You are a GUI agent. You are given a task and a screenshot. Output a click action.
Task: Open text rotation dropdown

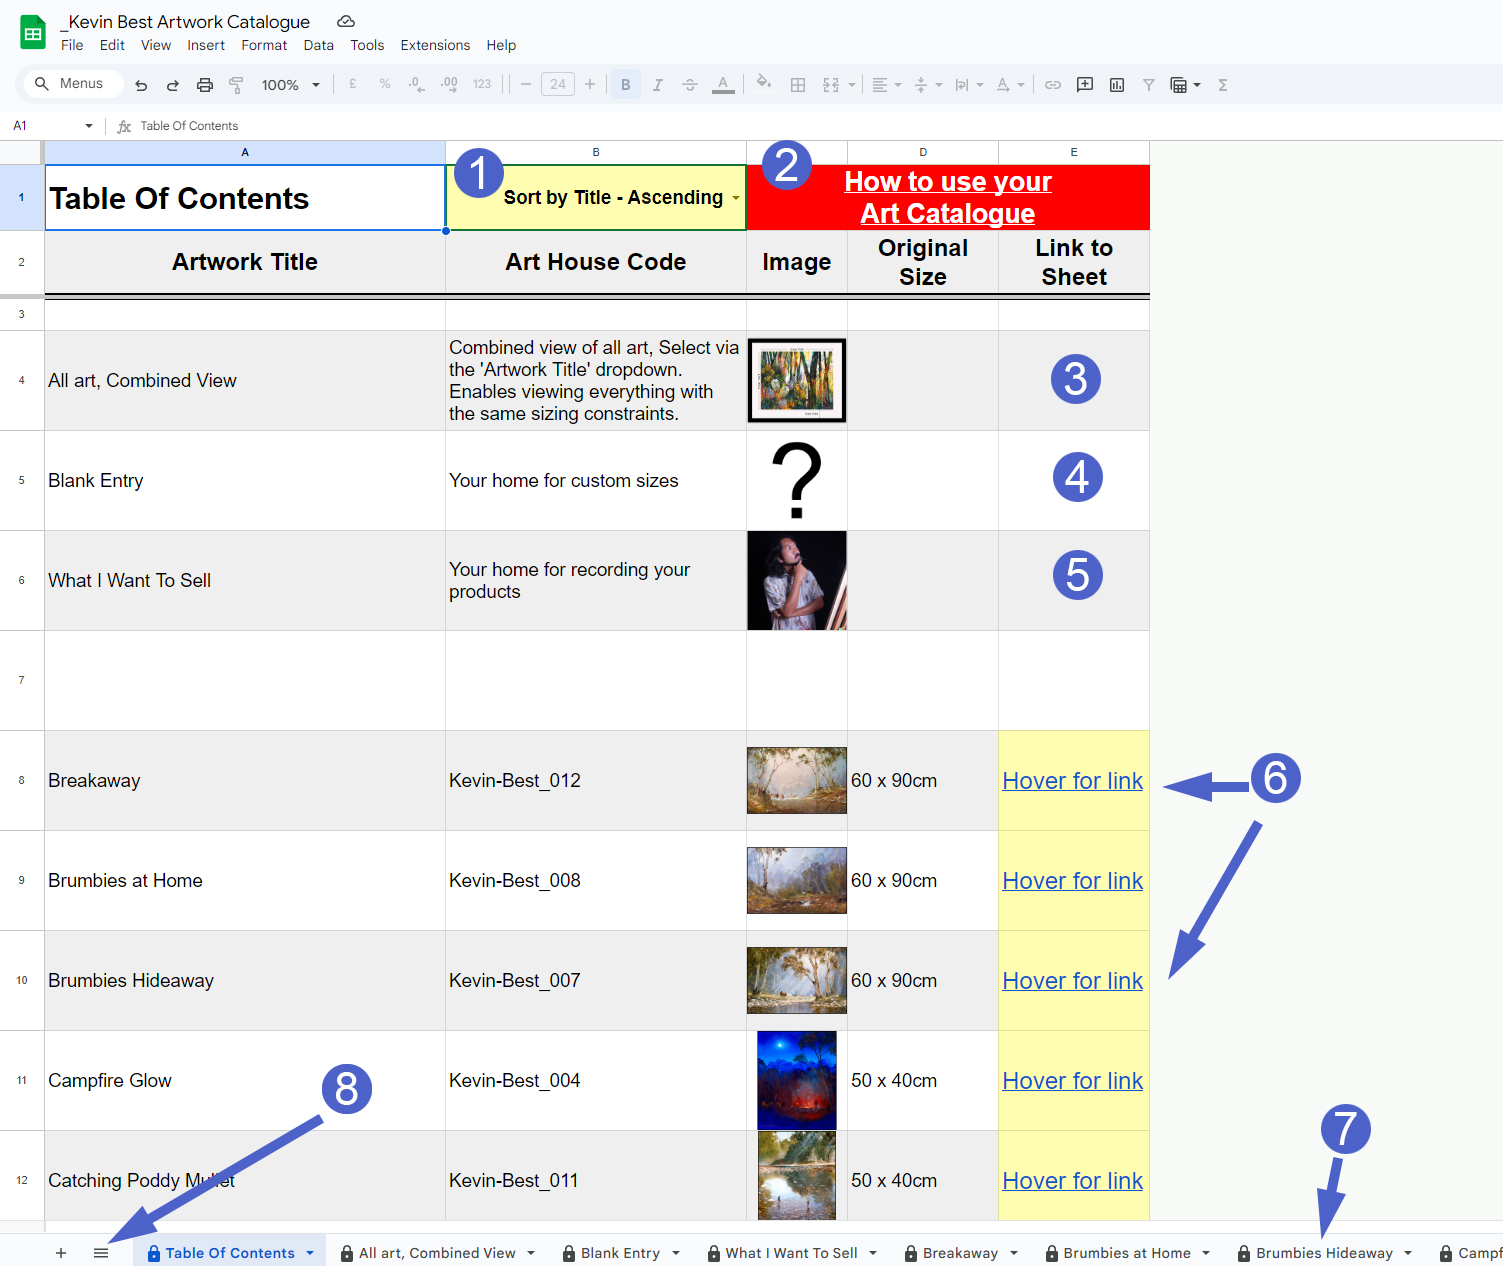click(1010, 85)
